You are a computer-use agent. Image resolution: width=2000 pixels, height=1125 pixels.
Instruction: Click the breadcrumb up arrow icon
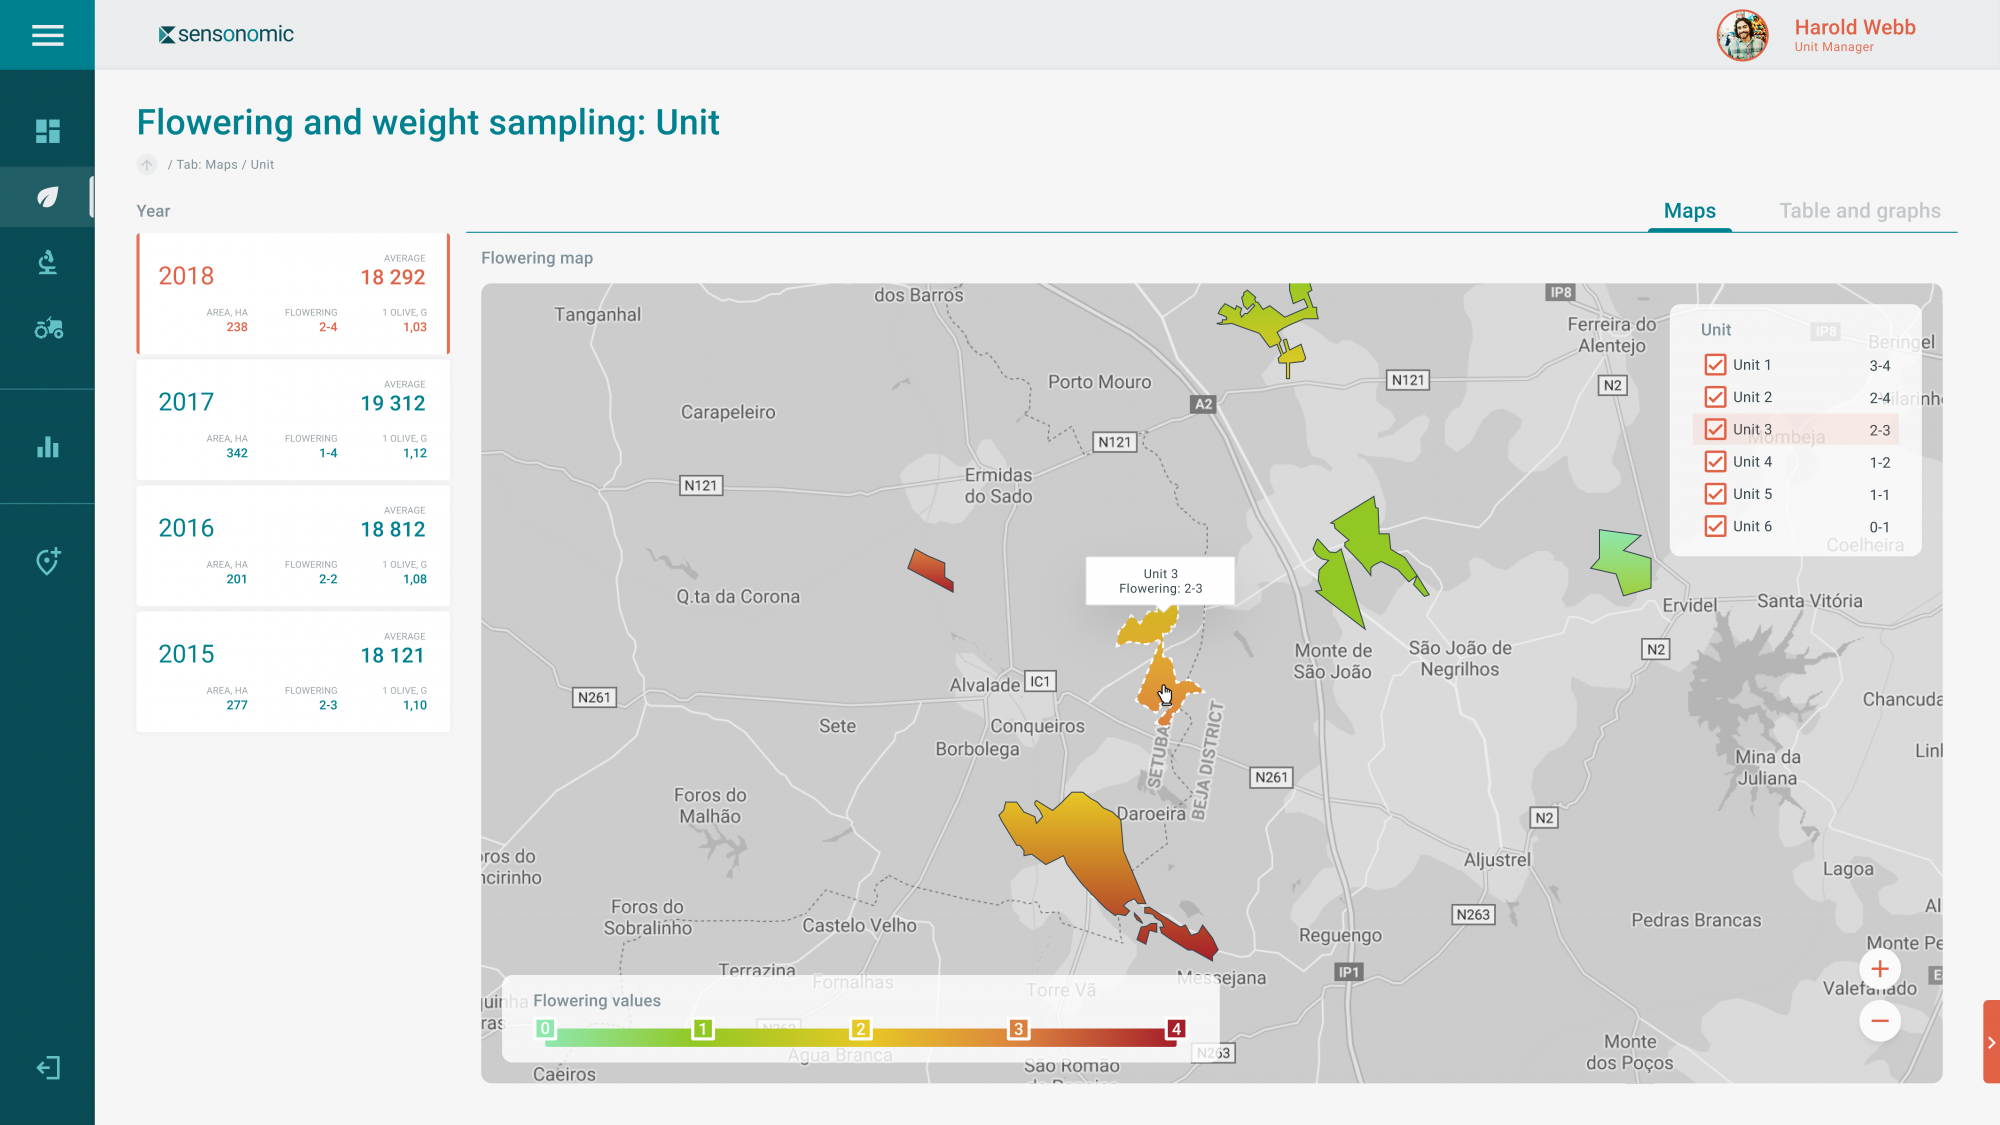click(x=147, y=165)
